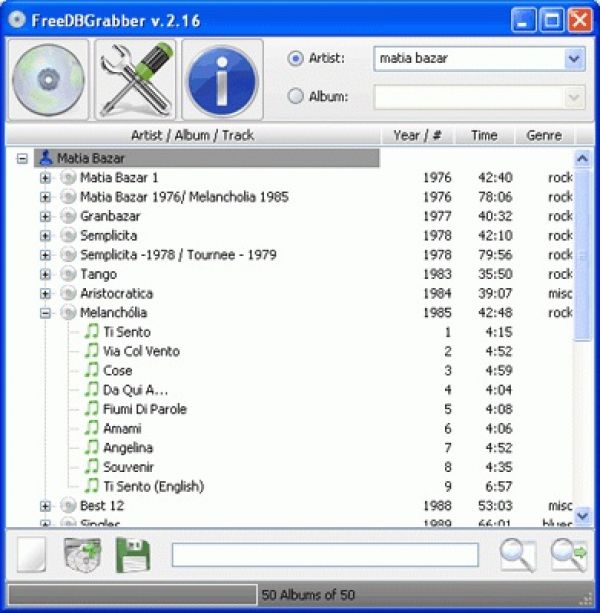The height and width of the screenshot is (613, 600).
Task: Select the Artist radio button
Action: pyautogui.click(x=295, y=59)
